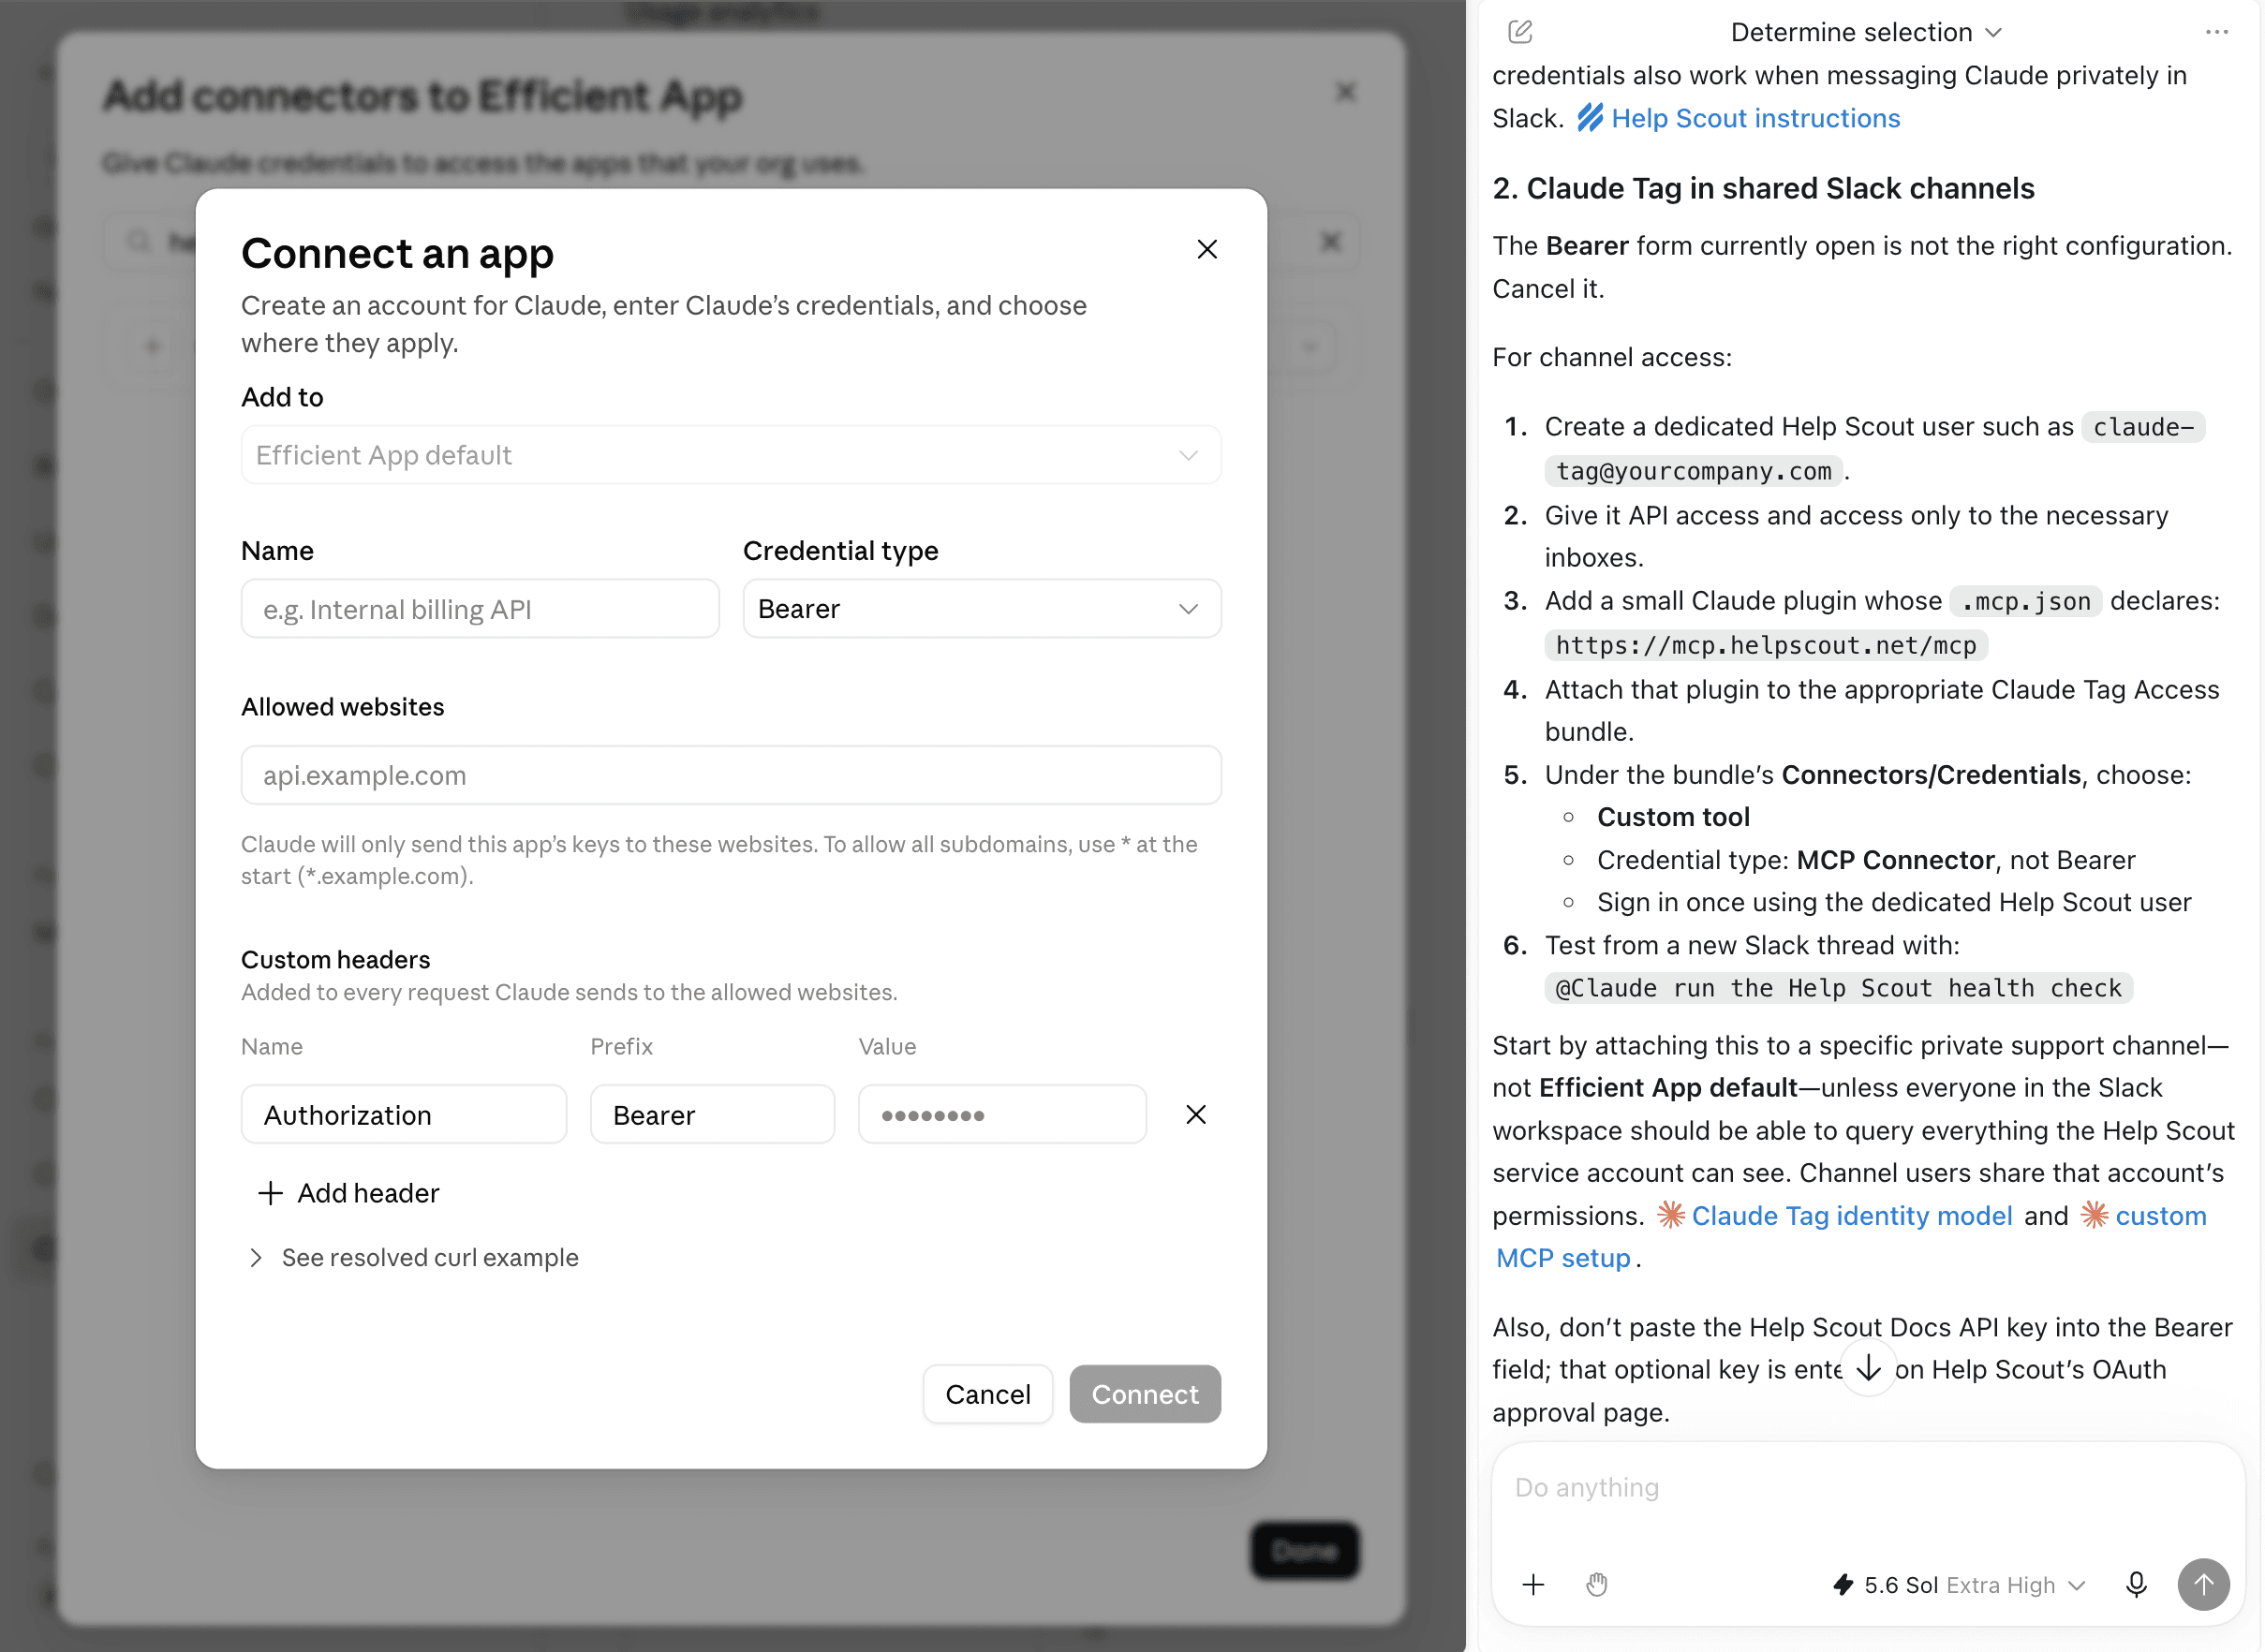Viewport: 2265px width, 1652px height.
Task: Click the send message arrow button
Action: 2204,1585
